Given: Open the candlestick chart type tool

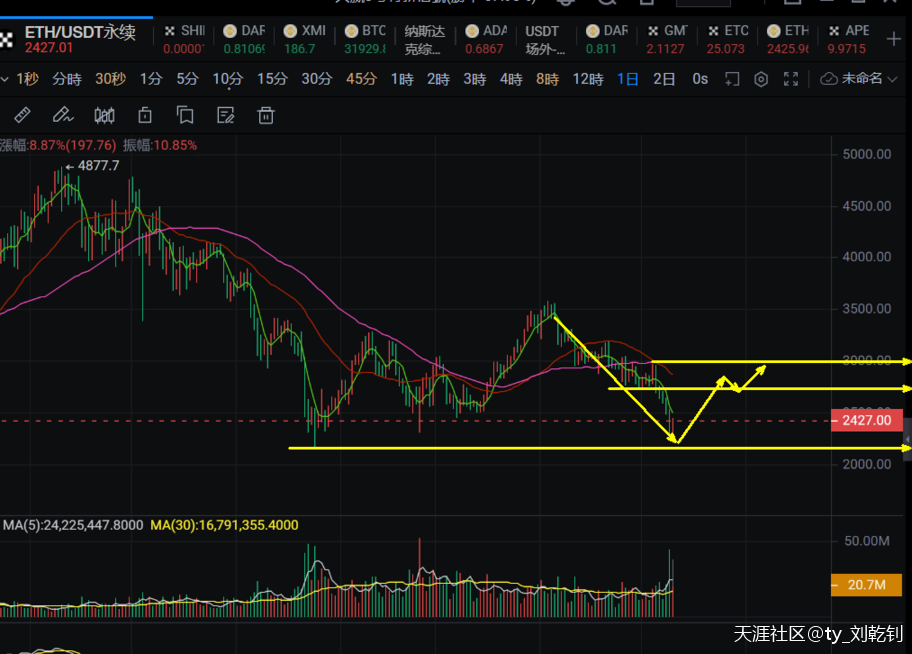Looking at the screenshot, I should click(x=104, y=115).
